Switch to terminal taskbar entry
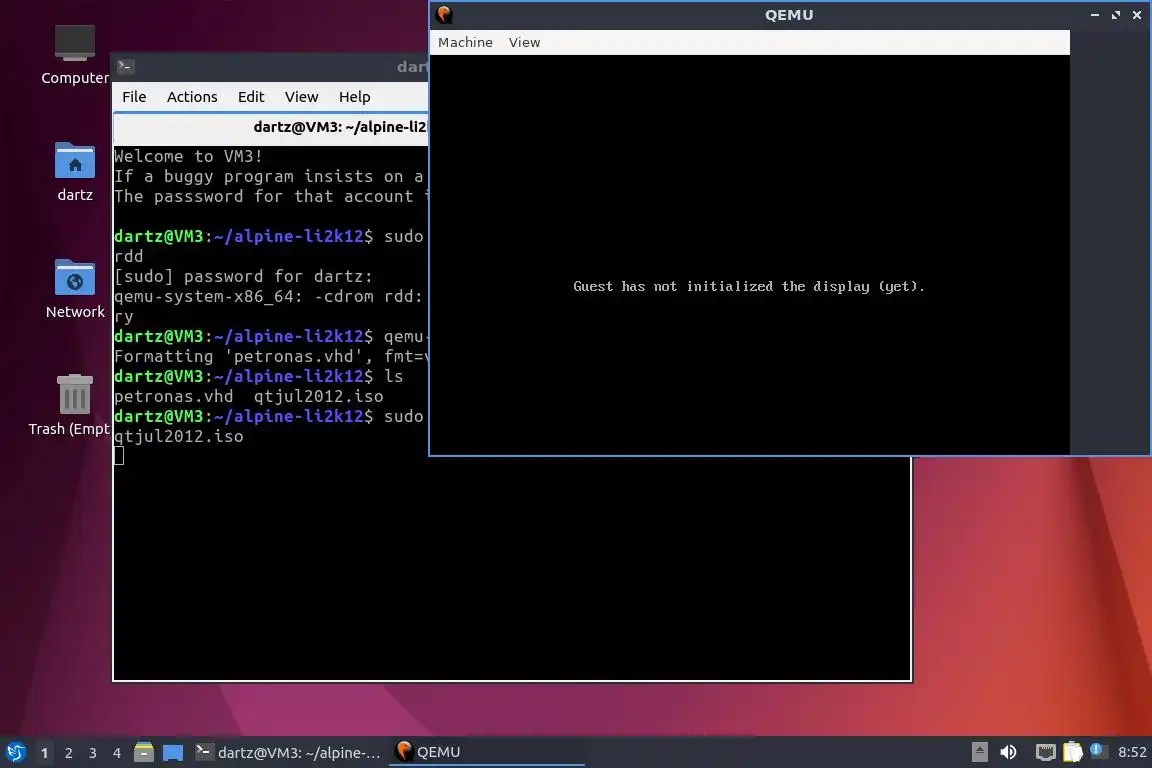Image resolution: width=1152 pixels, height=768 pixels. 288,752
